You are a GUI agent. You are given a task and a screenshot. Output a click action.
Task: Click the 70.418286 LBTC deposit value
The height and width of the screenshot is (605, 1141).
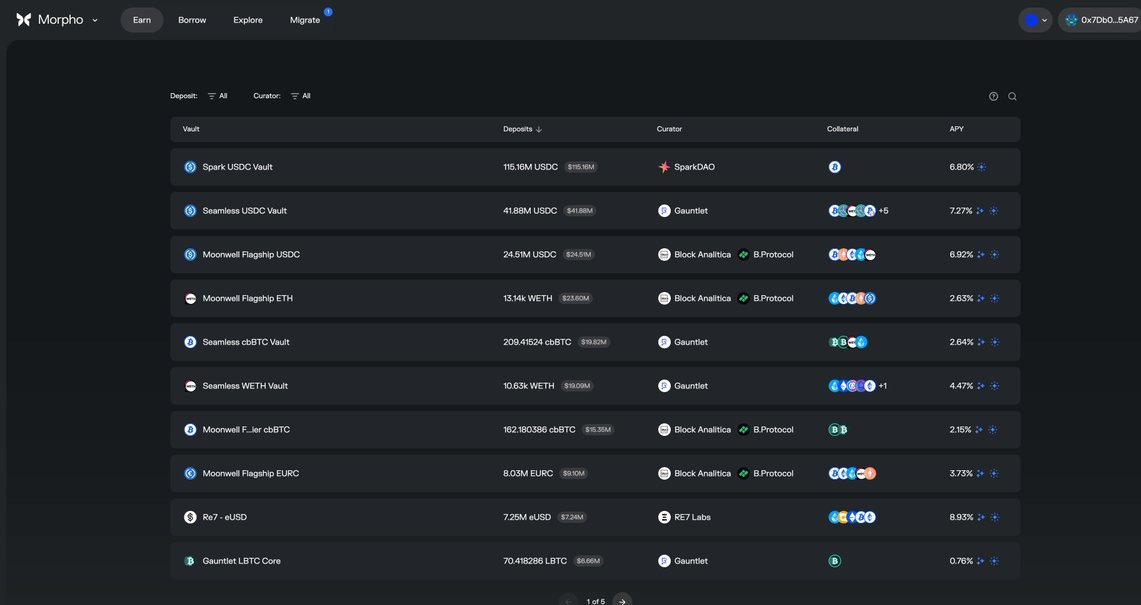tap(535, 560)
